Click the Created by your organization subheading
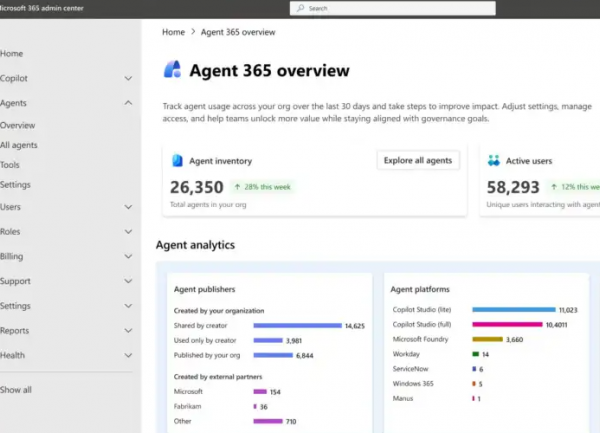Screen dimensions: 600x433 (x=219, y=311)
